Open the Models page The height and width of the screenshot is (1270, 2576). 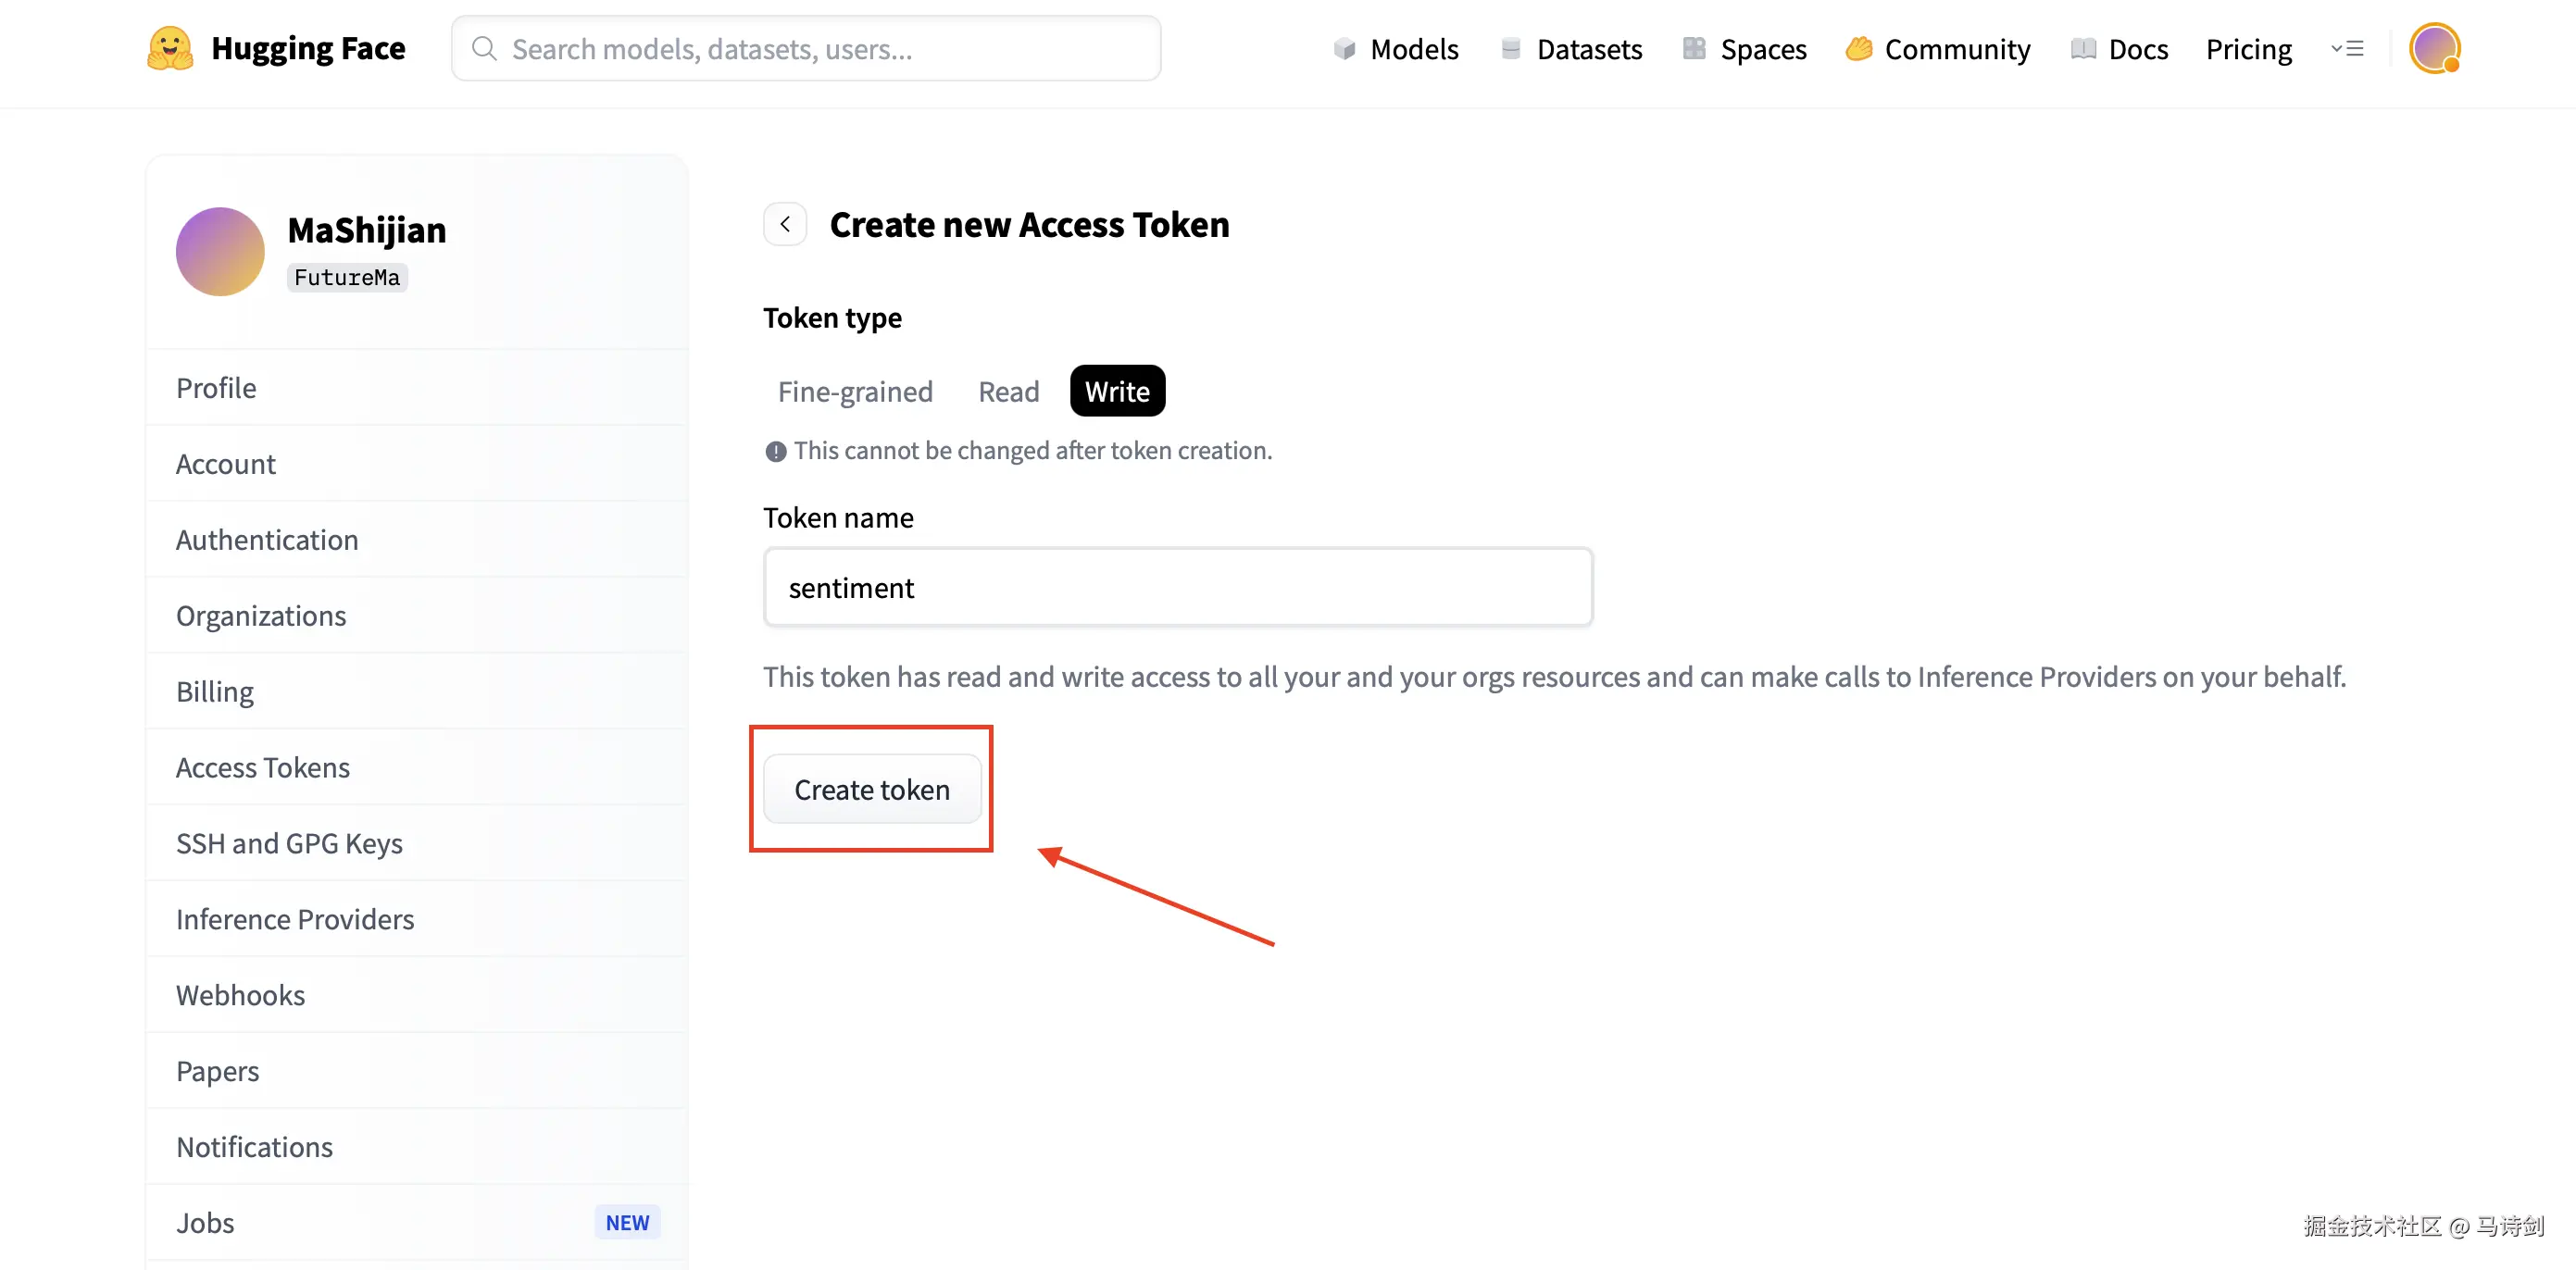coord(1396,49)
